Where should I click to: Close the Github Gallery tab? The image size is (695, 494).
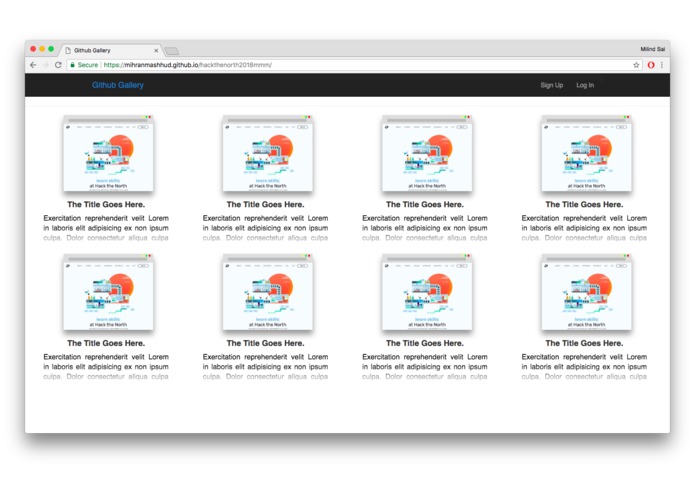(x=156, y=51)
